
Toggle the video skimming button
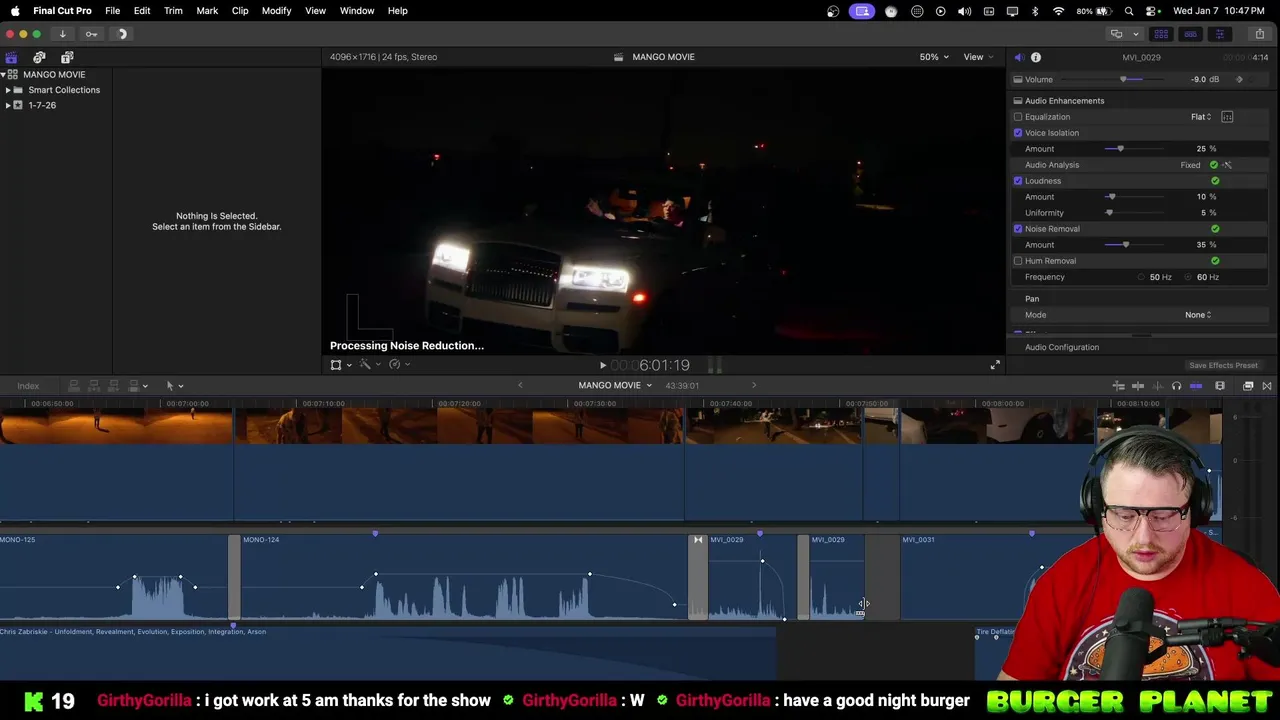coord(1138,386)
